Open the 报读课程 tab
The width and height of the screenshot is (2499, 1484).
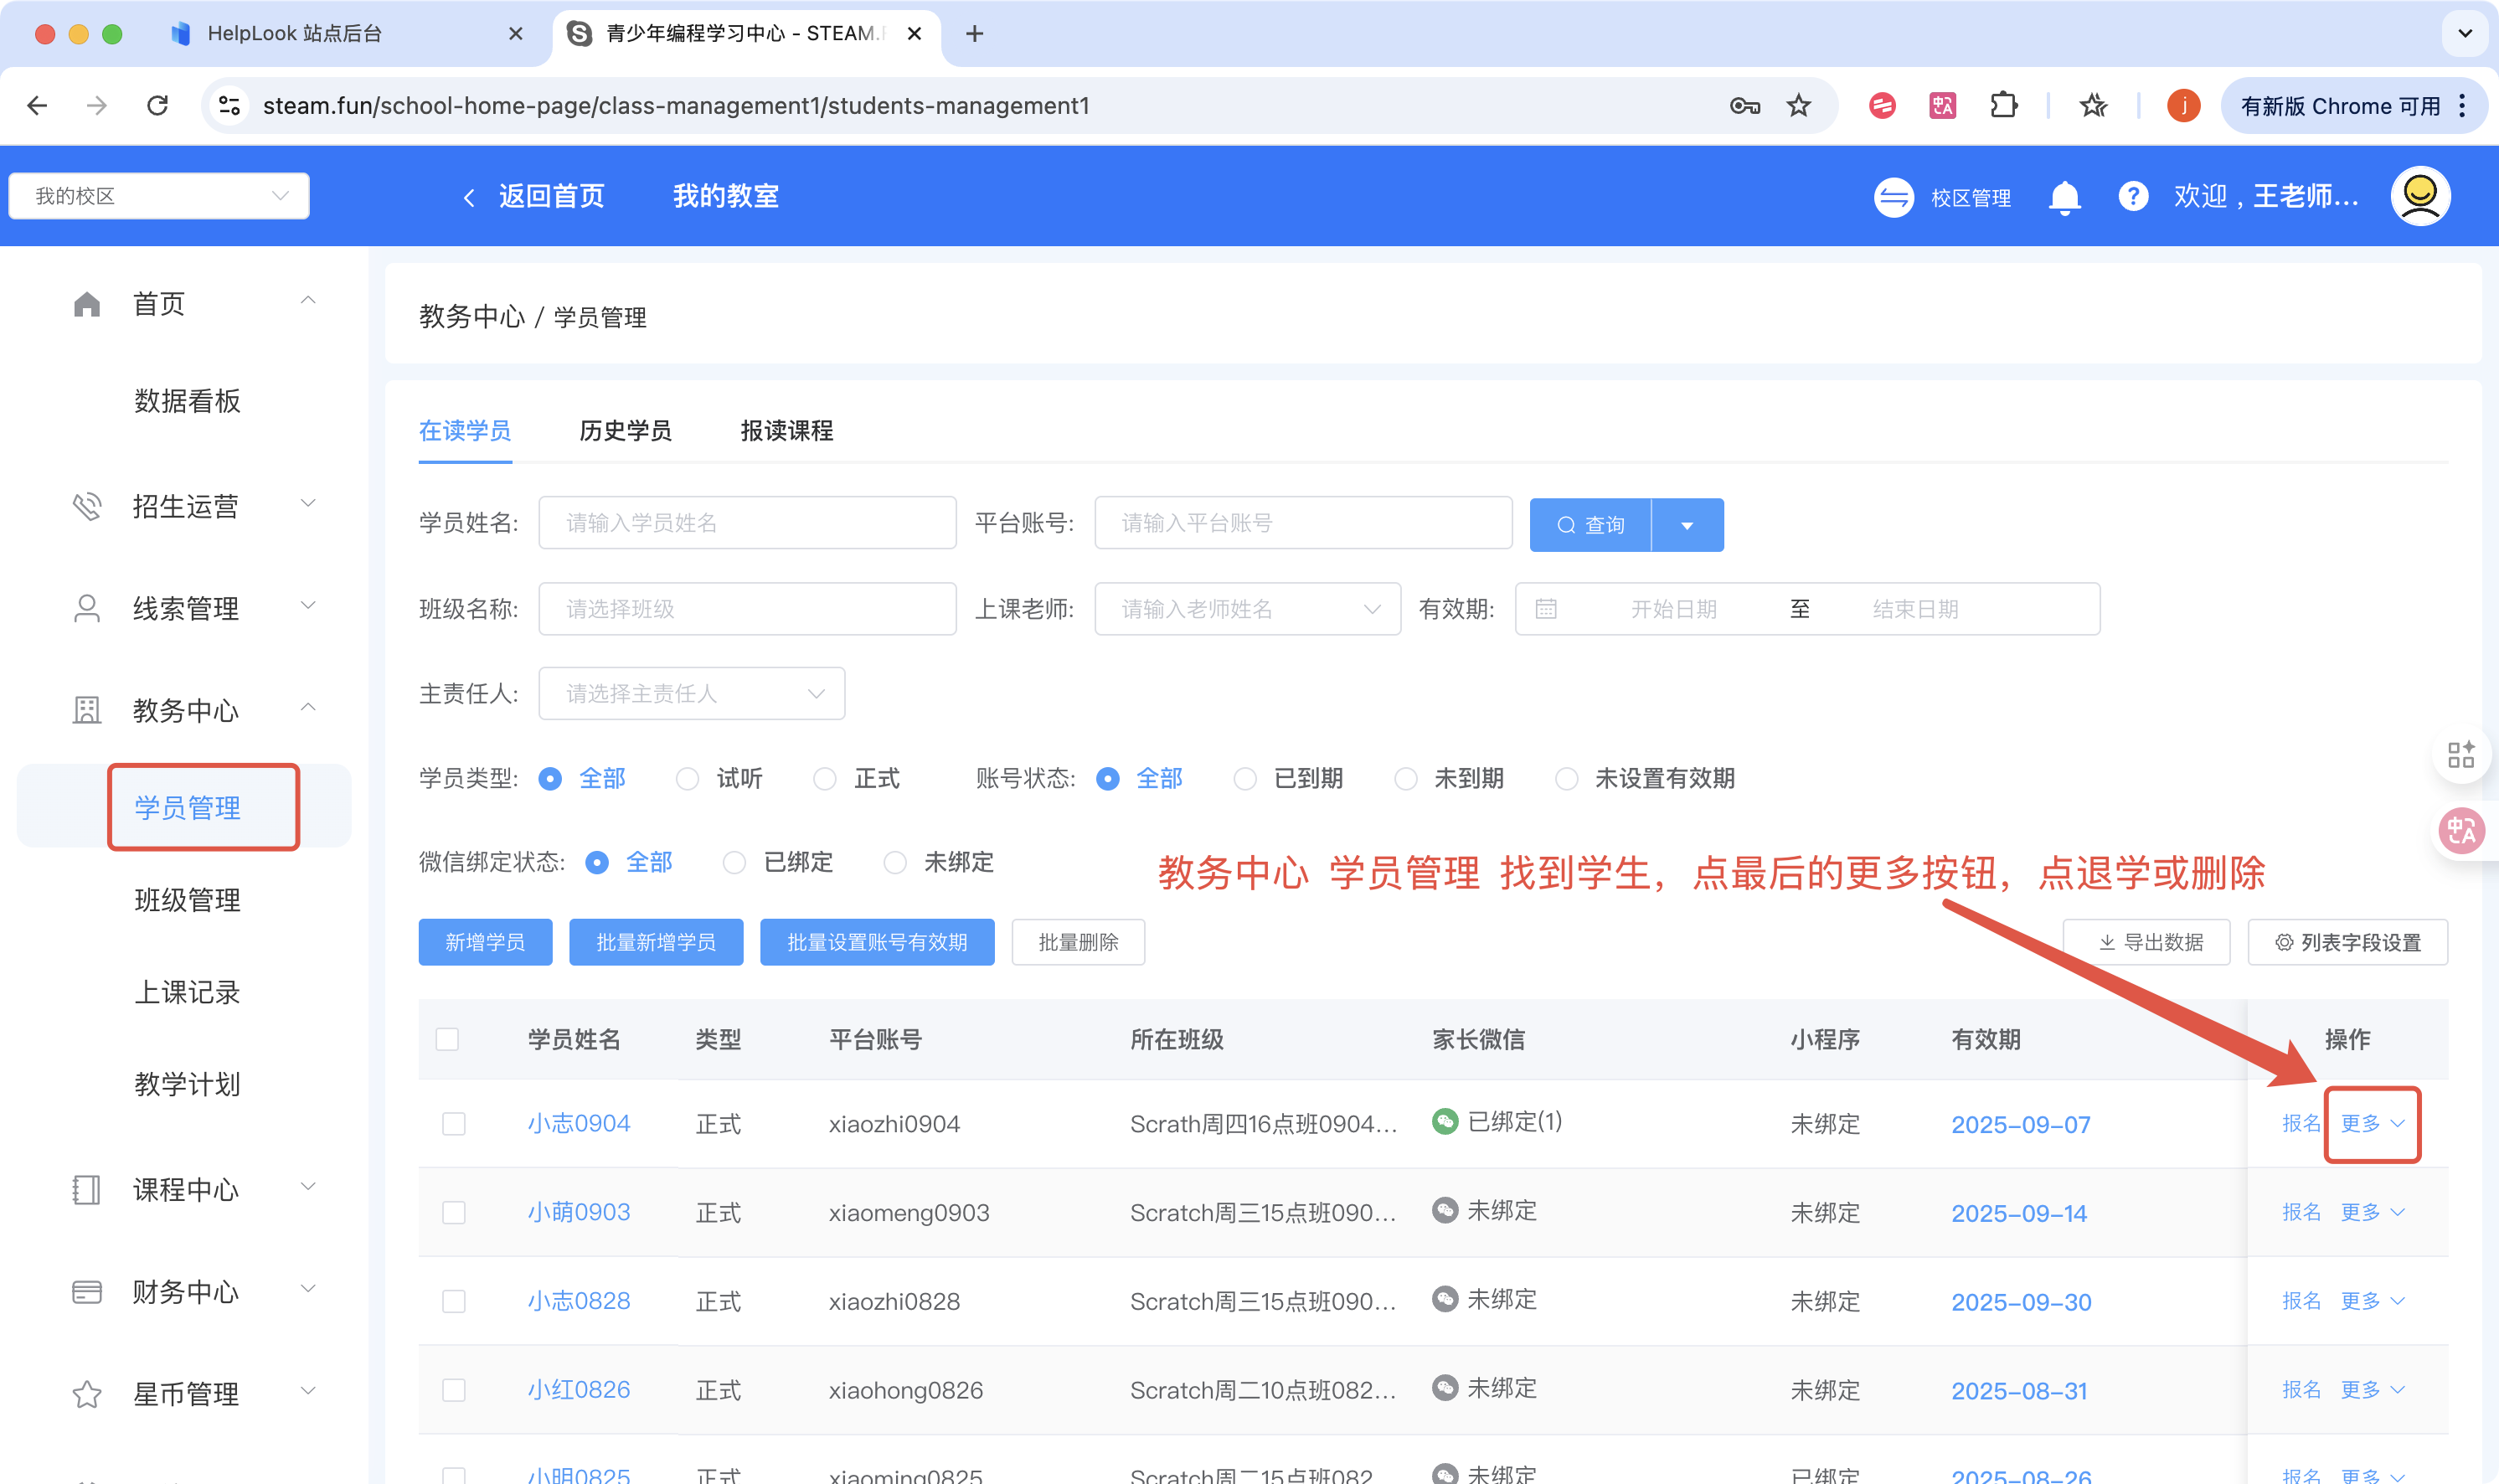(785, 431)
